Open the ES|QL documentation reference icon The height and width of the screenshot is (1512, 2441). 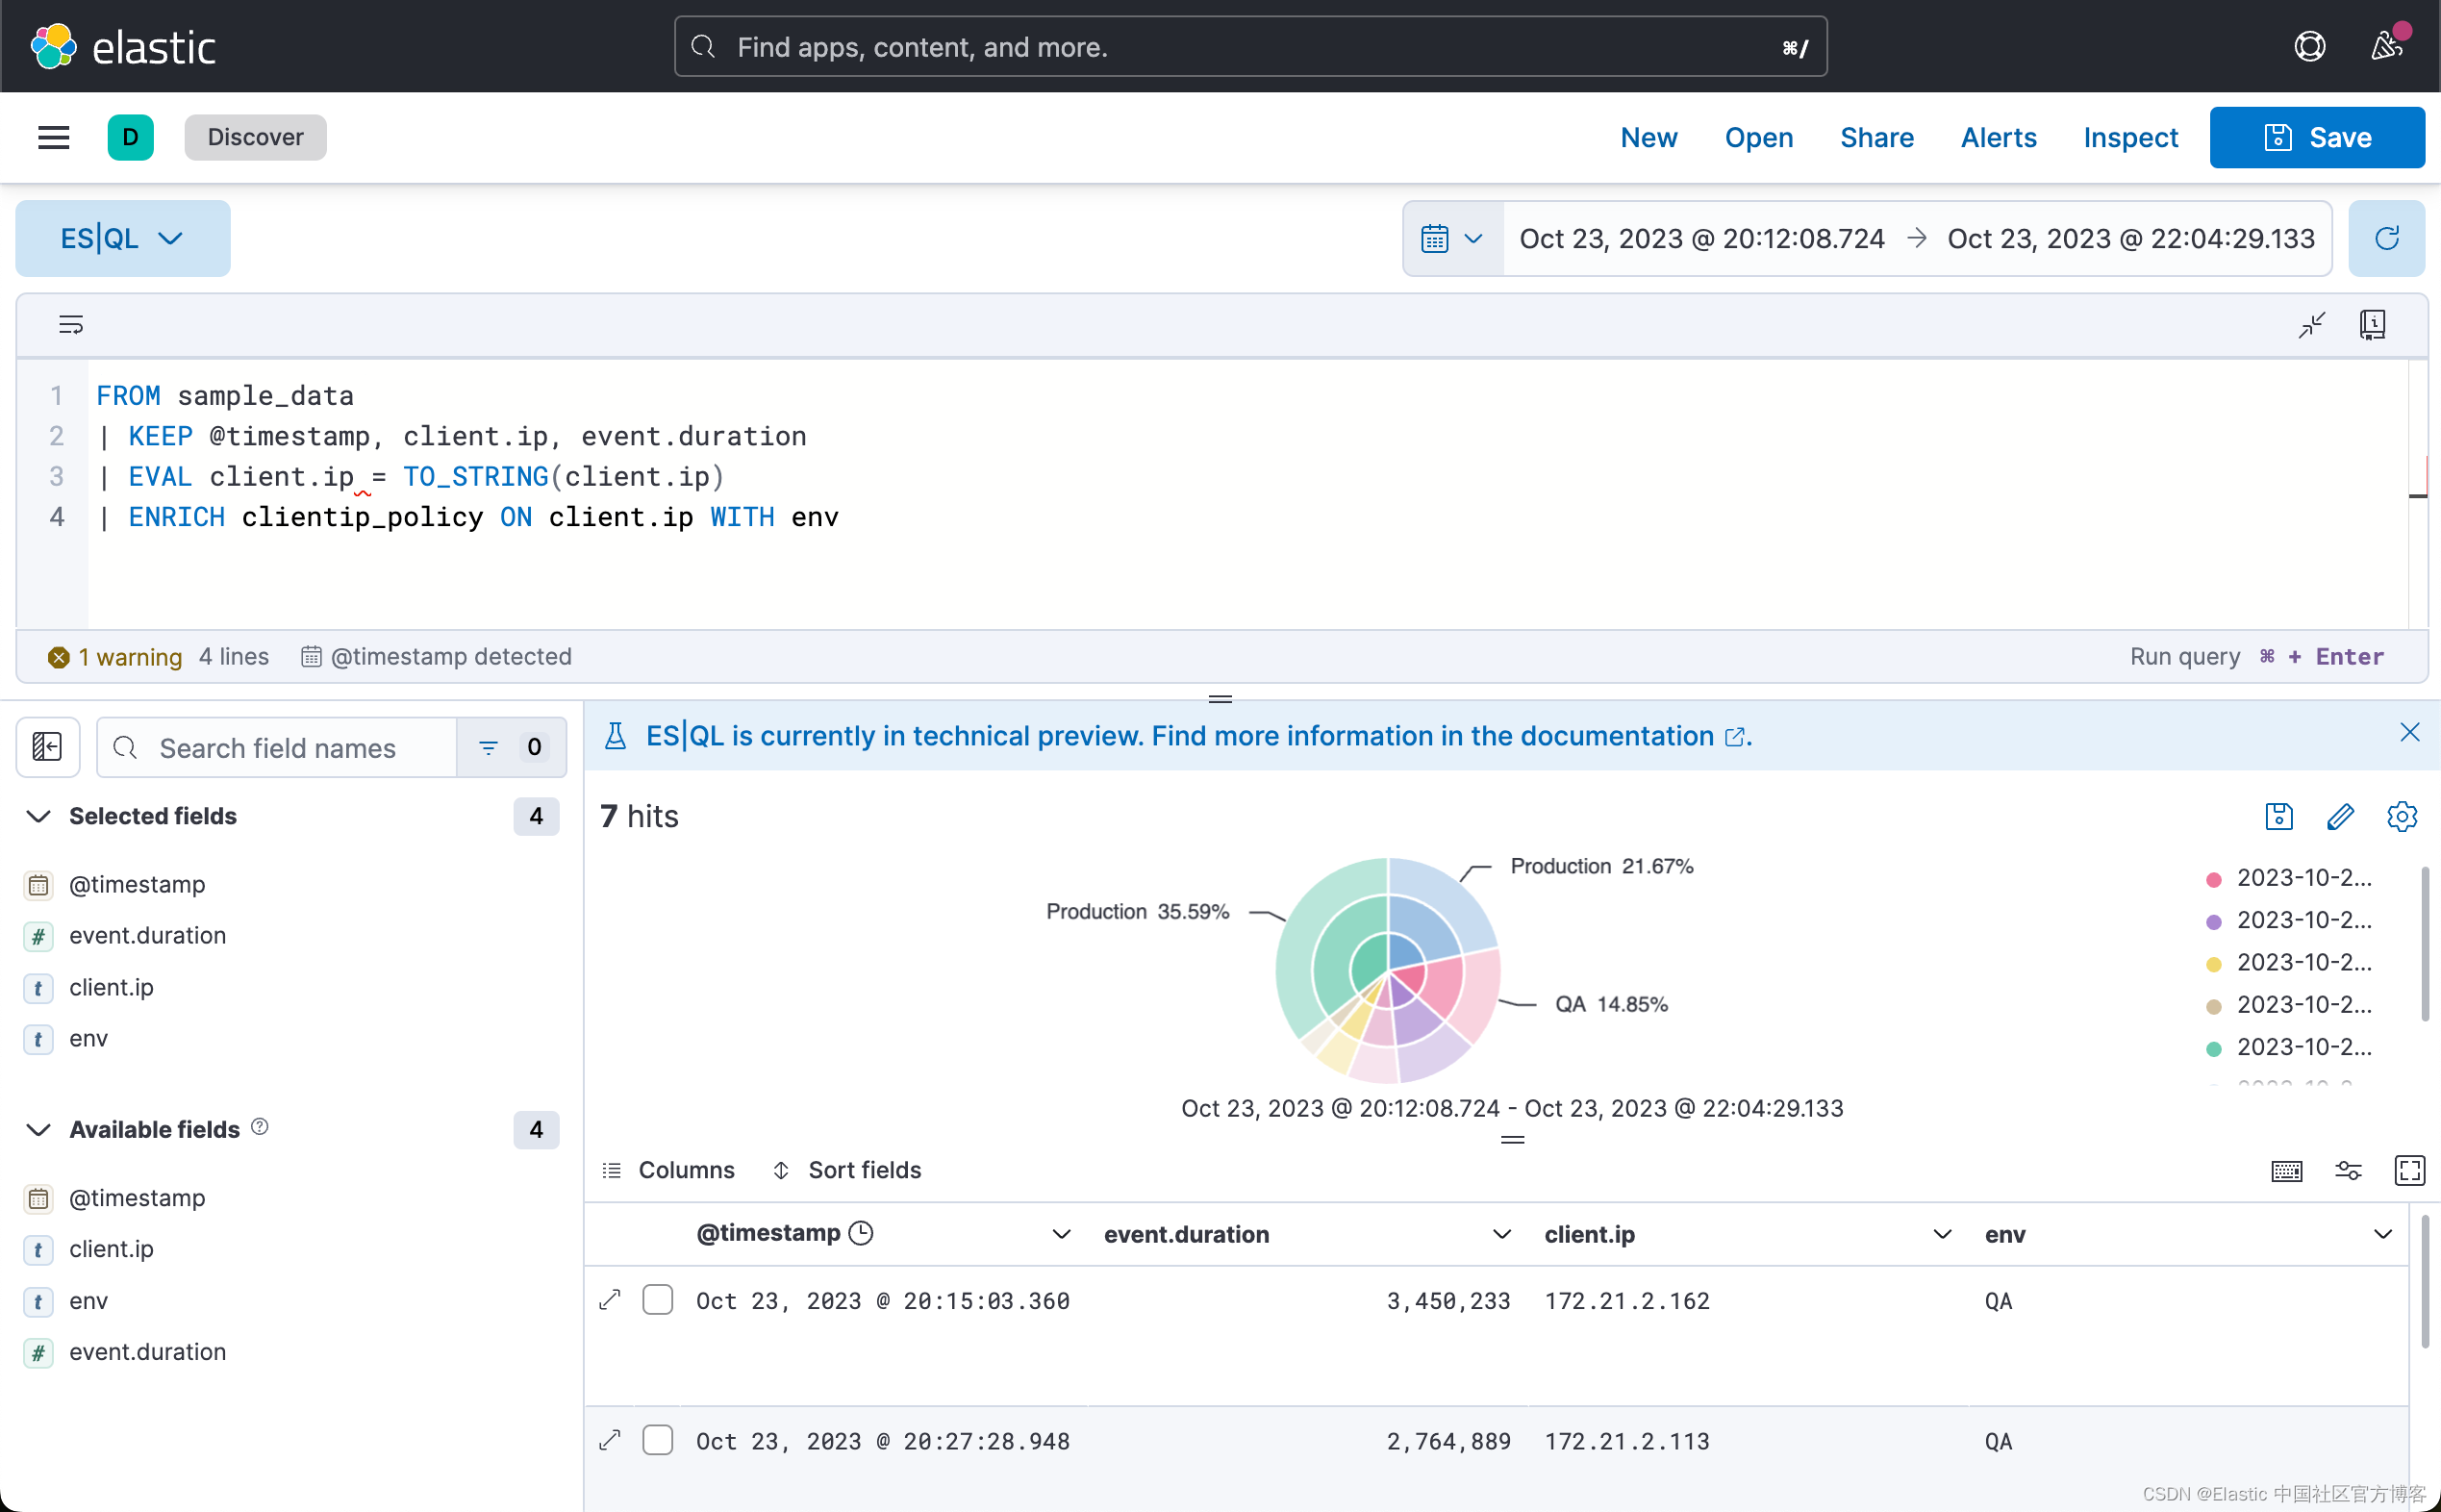[x=2372, y=324]
